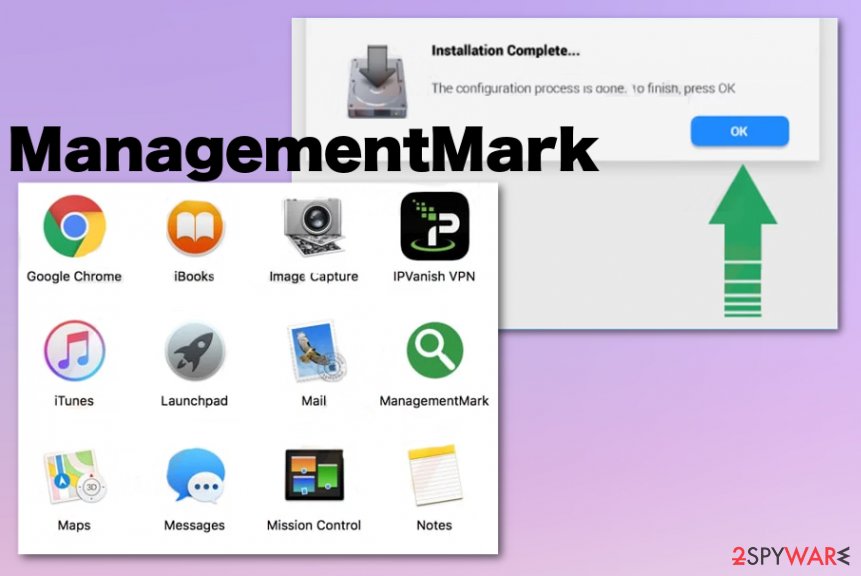861x576 pixels.
Task: Select the ManagementMark magnifier icon
Action: pos(434,350)
